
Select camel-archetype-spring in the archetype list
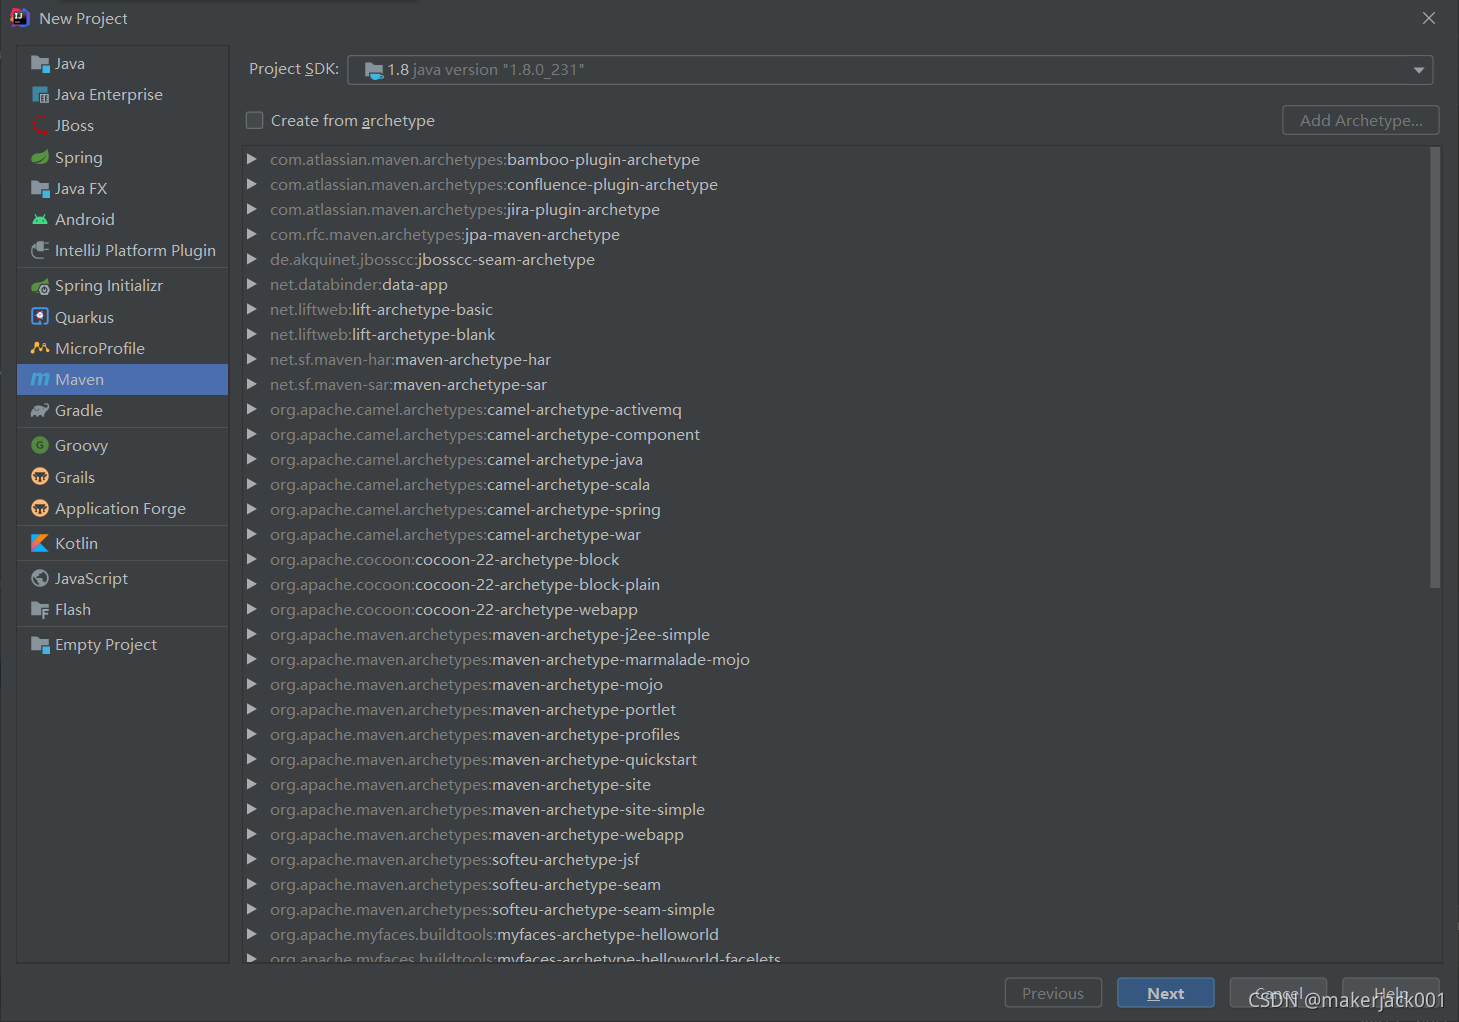pyautogui.click(x=465, y=510)
